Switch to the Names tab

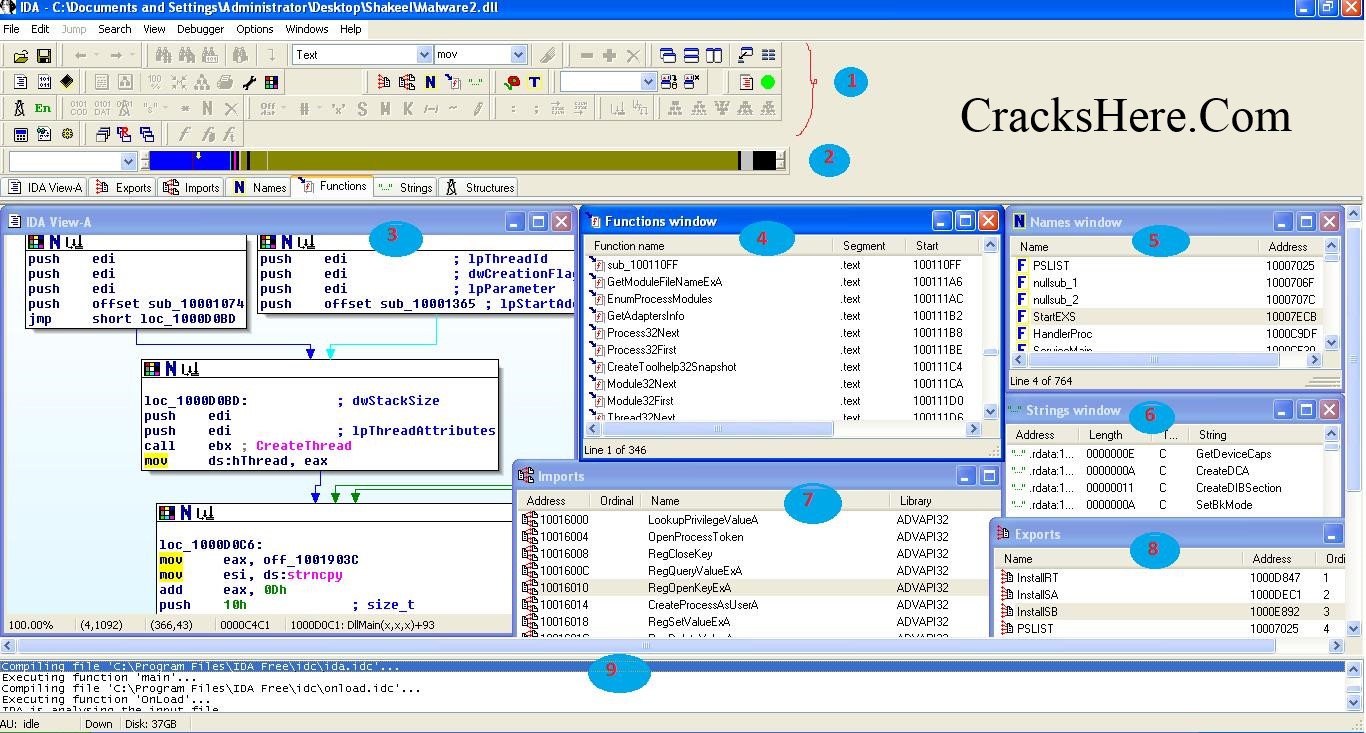[259, 187]
